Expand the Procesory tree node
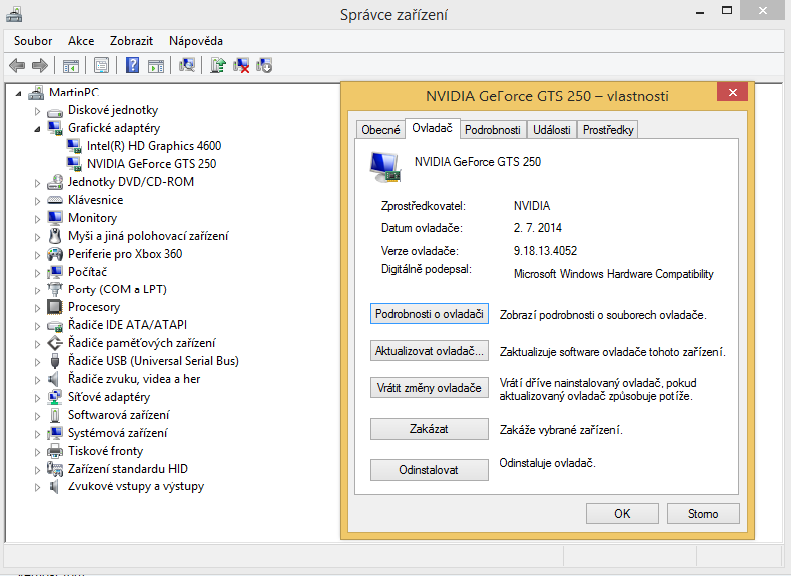 coord(38,308)
